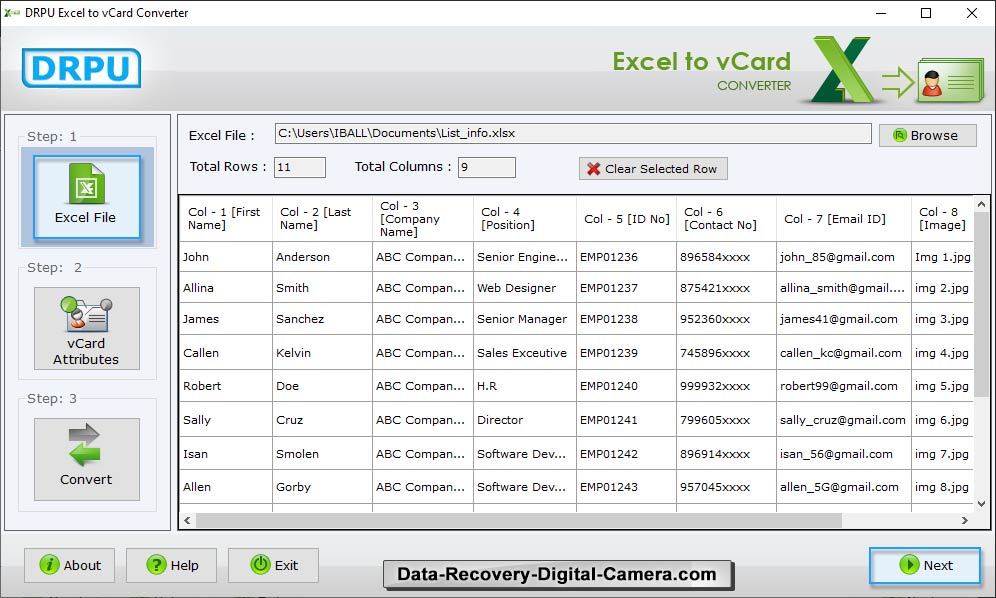Image resolution: width=996 pixels, height=598 pixels.
Task: Click the Sales Exceutive position cell
Action: click(525, 353)
